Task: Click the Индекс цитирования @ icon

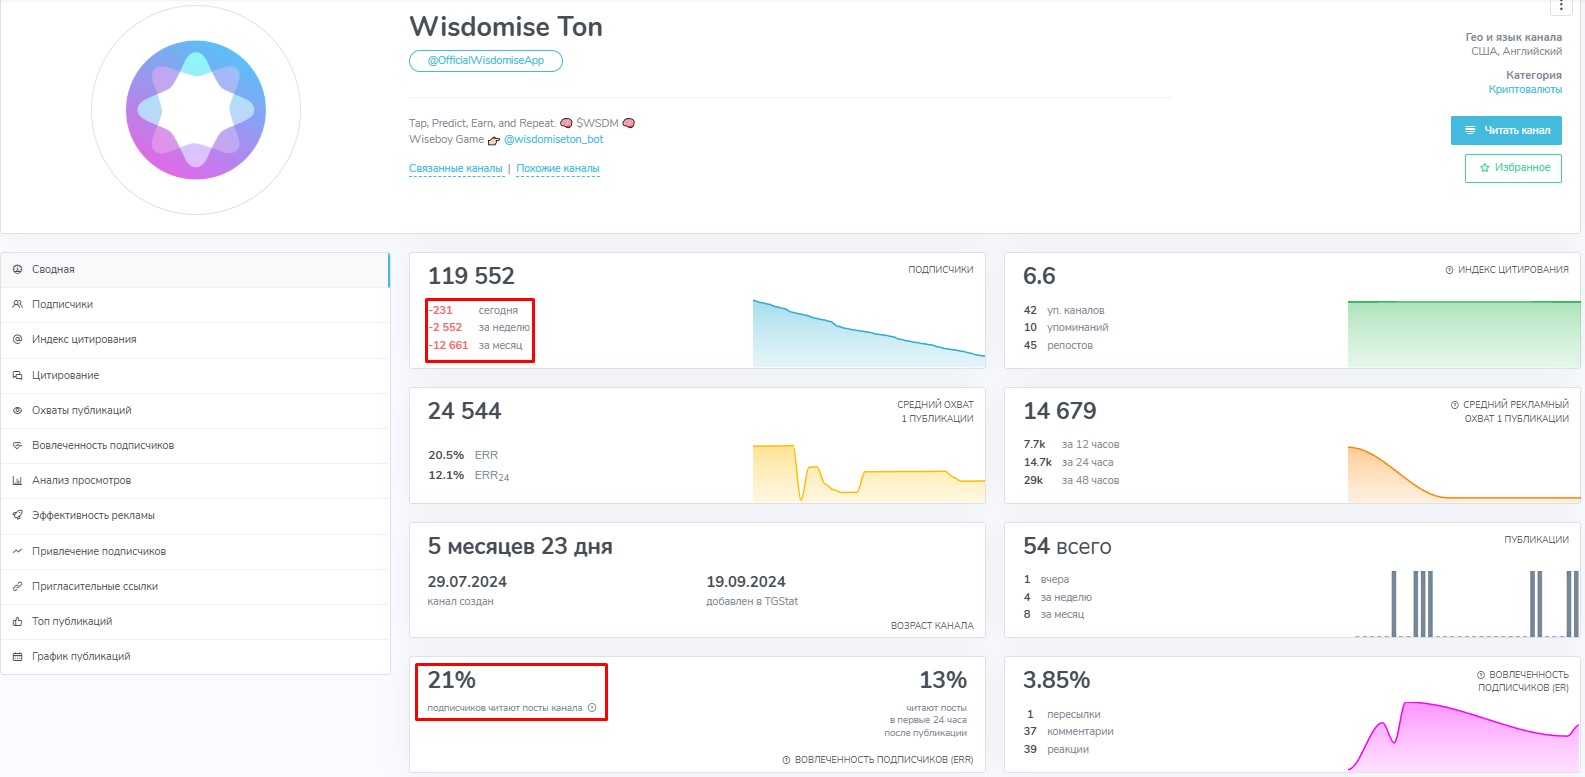Action: tap(17, 340)
